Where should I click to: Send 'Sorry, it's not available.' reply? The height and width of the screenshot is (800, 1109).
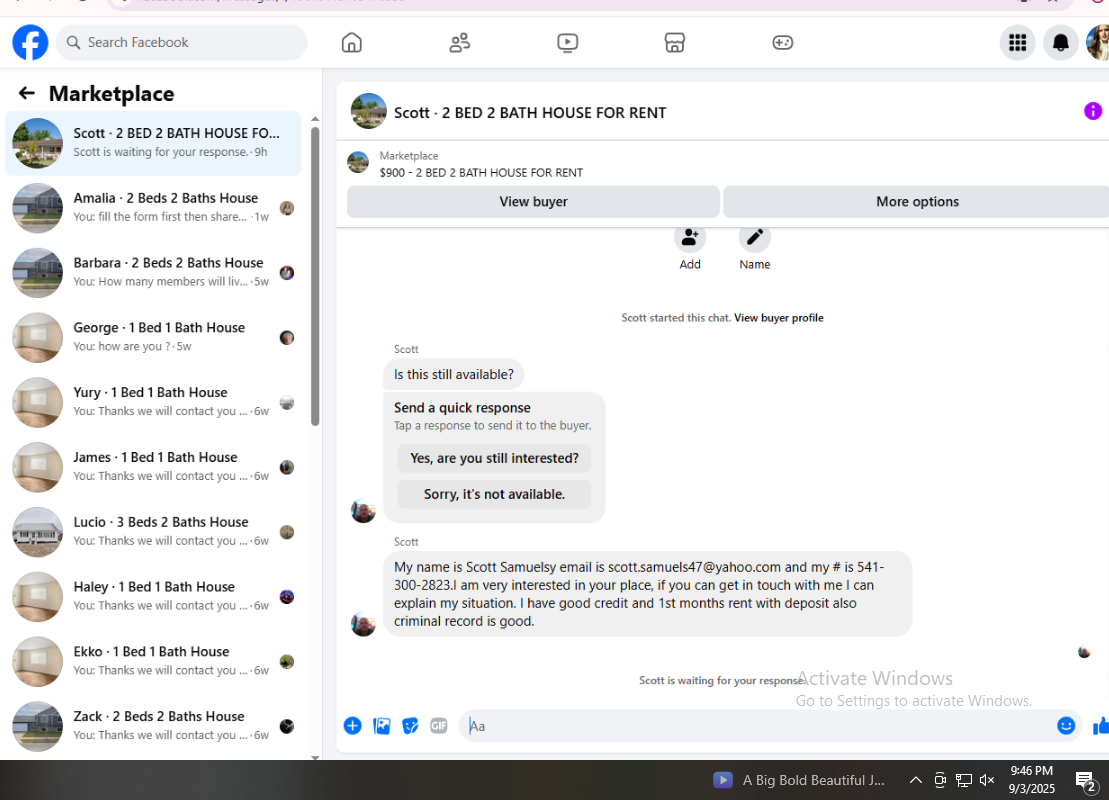[x=494, y=494]
